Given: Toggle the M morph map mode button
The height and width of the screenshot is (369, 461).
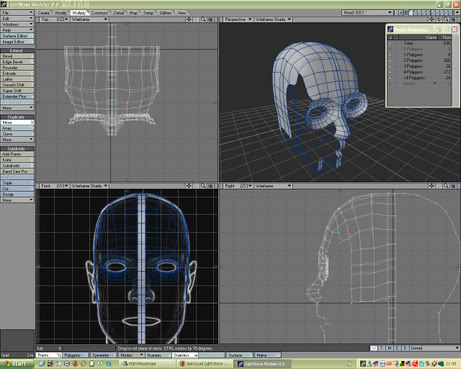Looking at the screenshot, I should (x=389, y=348).
